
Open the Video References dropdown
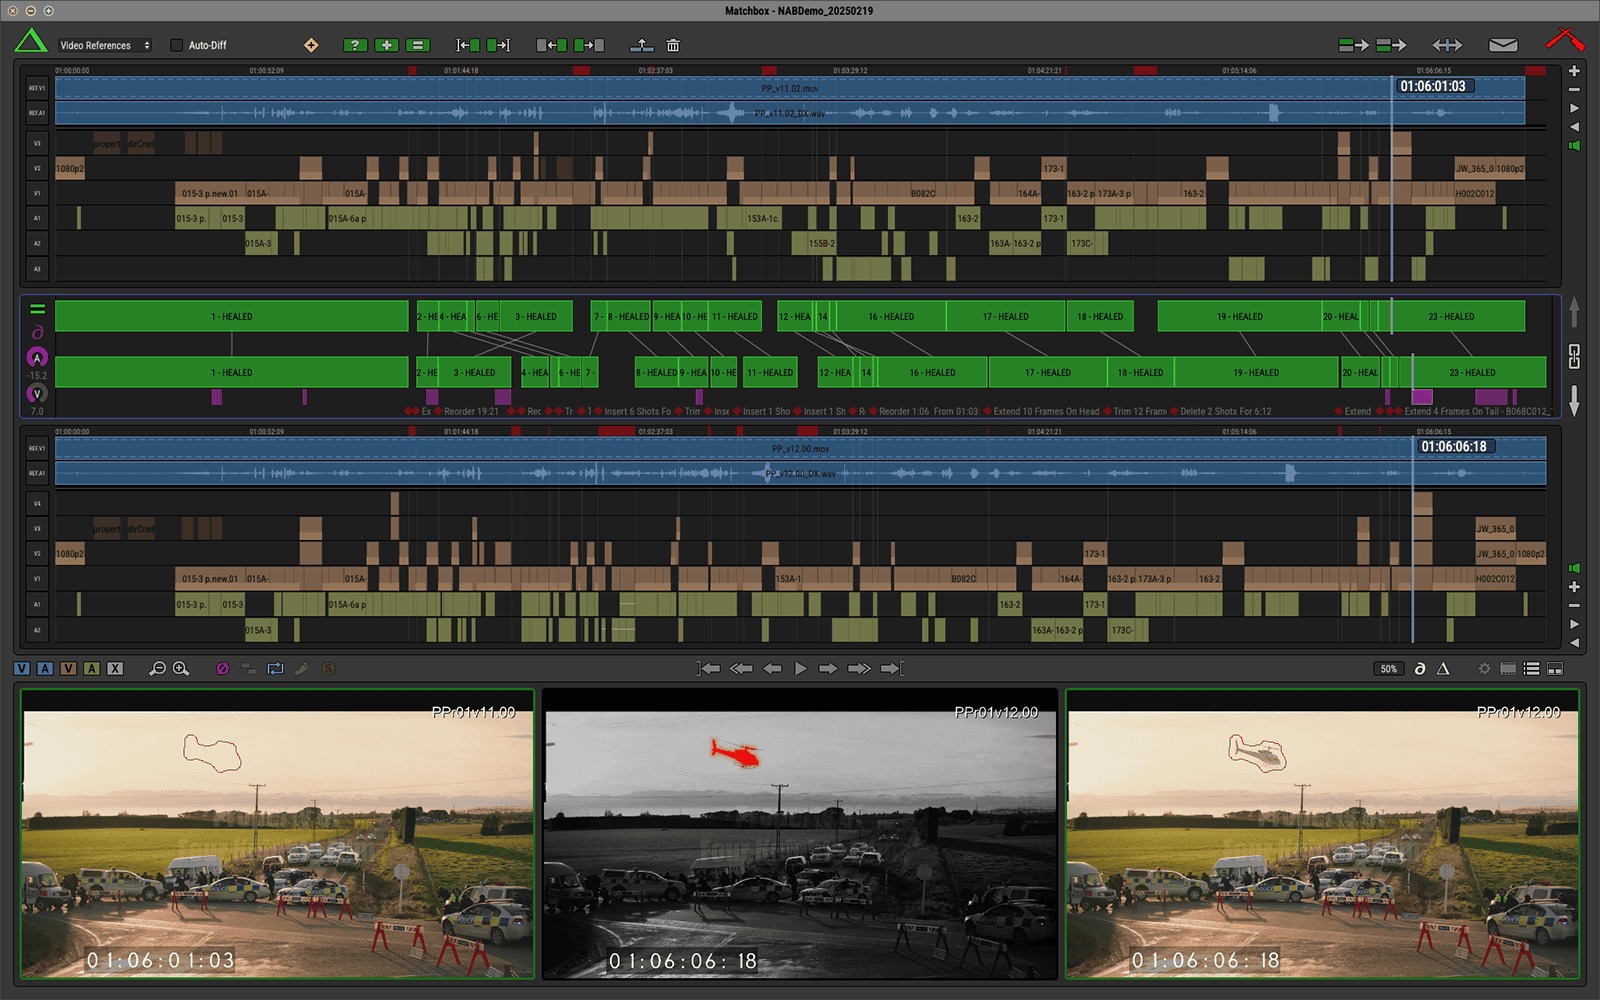[104, 45]
